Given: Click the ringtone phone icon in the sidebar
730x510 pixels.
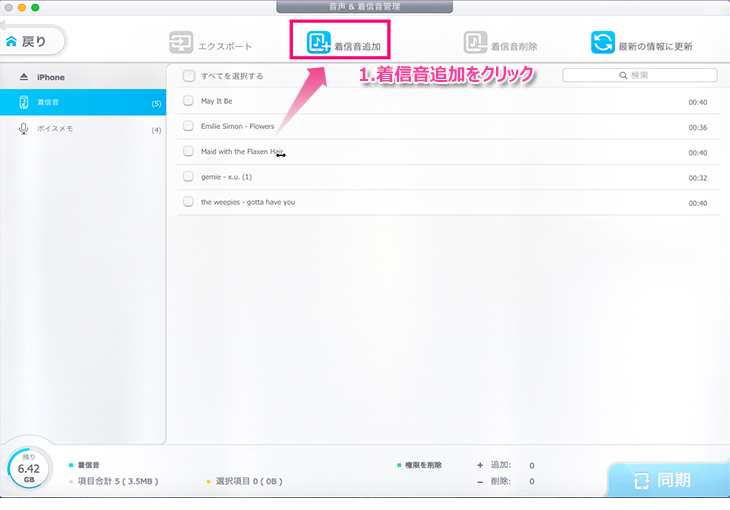Looking at the screenshot, I should [x=24, y=102].
